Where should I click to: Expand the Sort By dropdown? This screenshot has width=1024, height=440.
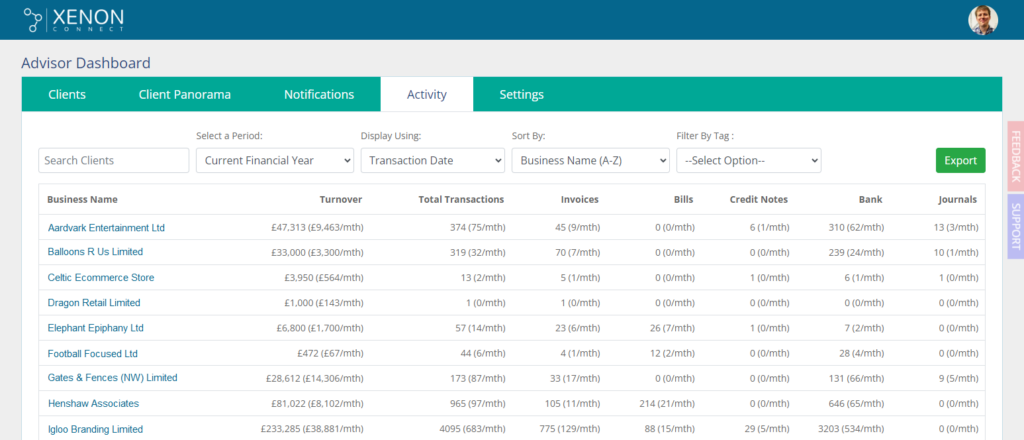[x=590, y=160]
